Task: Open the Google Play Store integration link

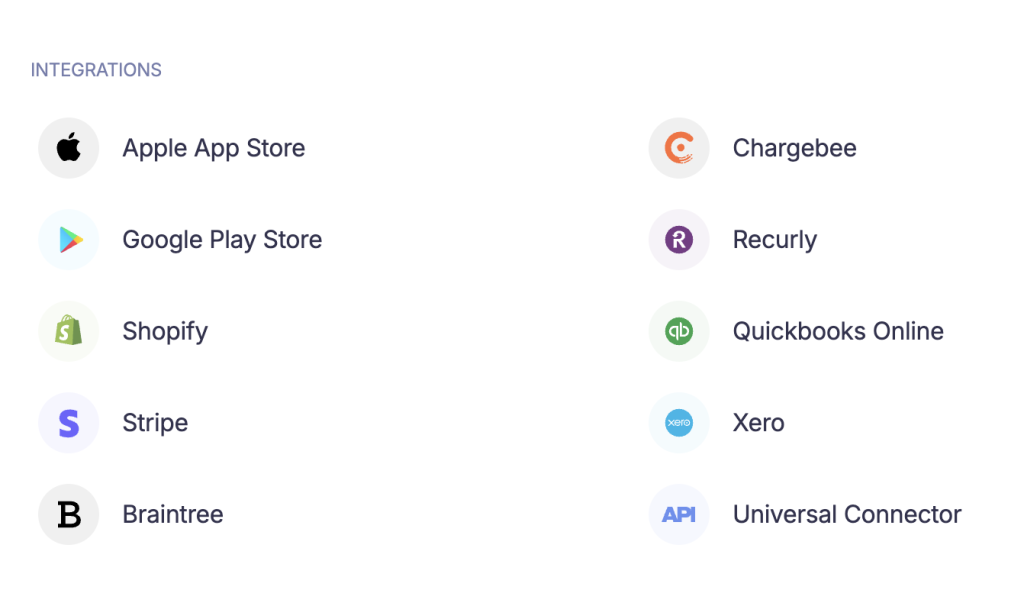Action: (222, 240)
